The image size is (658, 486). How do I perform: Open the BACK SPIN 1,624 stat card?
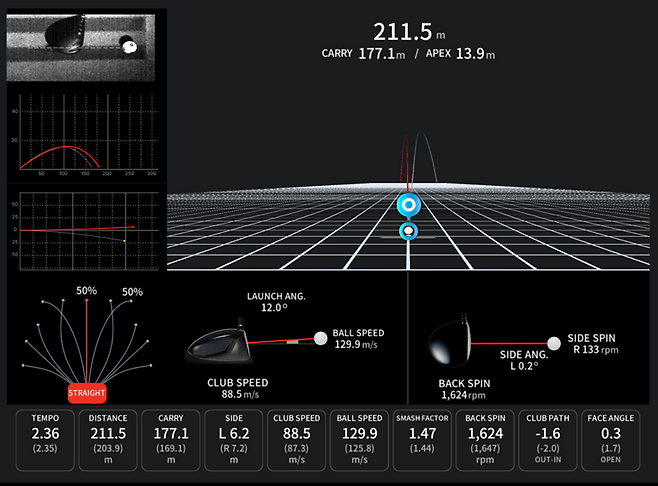[x=485, y=440]
